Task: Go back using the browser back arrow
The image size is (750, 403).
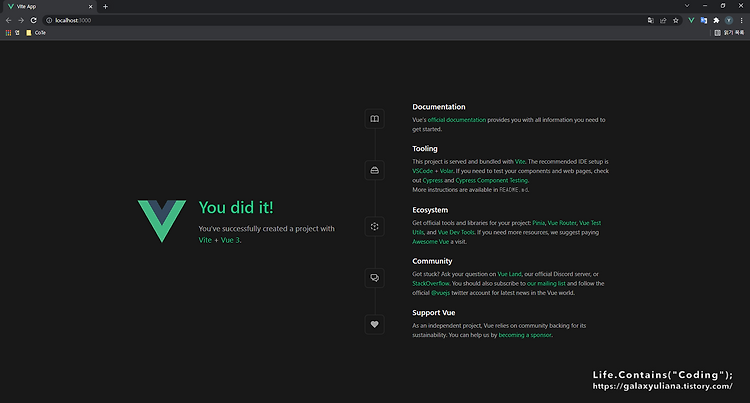Action: 9,20
